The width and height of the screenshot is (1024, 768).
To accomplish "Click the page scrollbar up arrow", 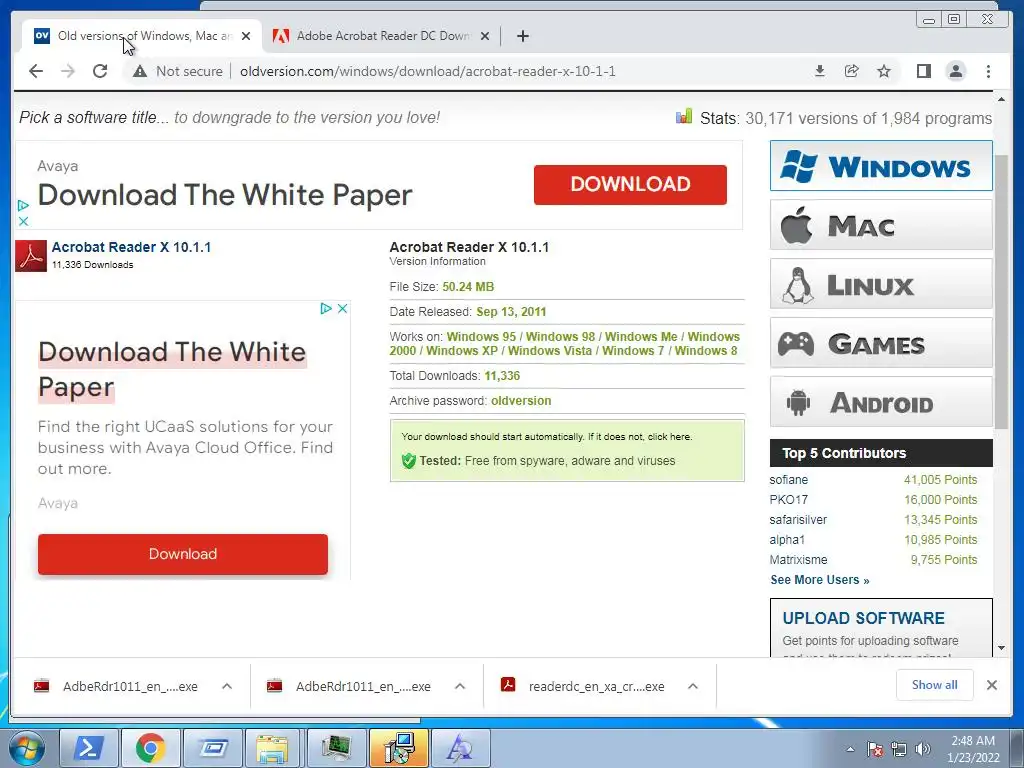I will pos(1001,99).
